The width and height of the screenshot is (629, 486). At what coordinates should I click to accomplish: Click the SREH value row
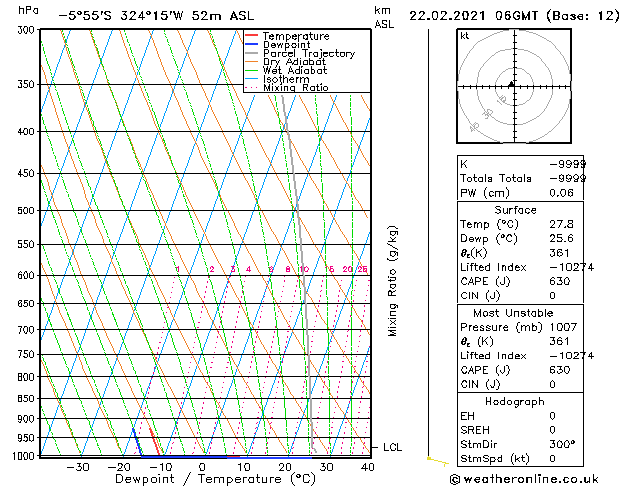click(x=520, y=430)
